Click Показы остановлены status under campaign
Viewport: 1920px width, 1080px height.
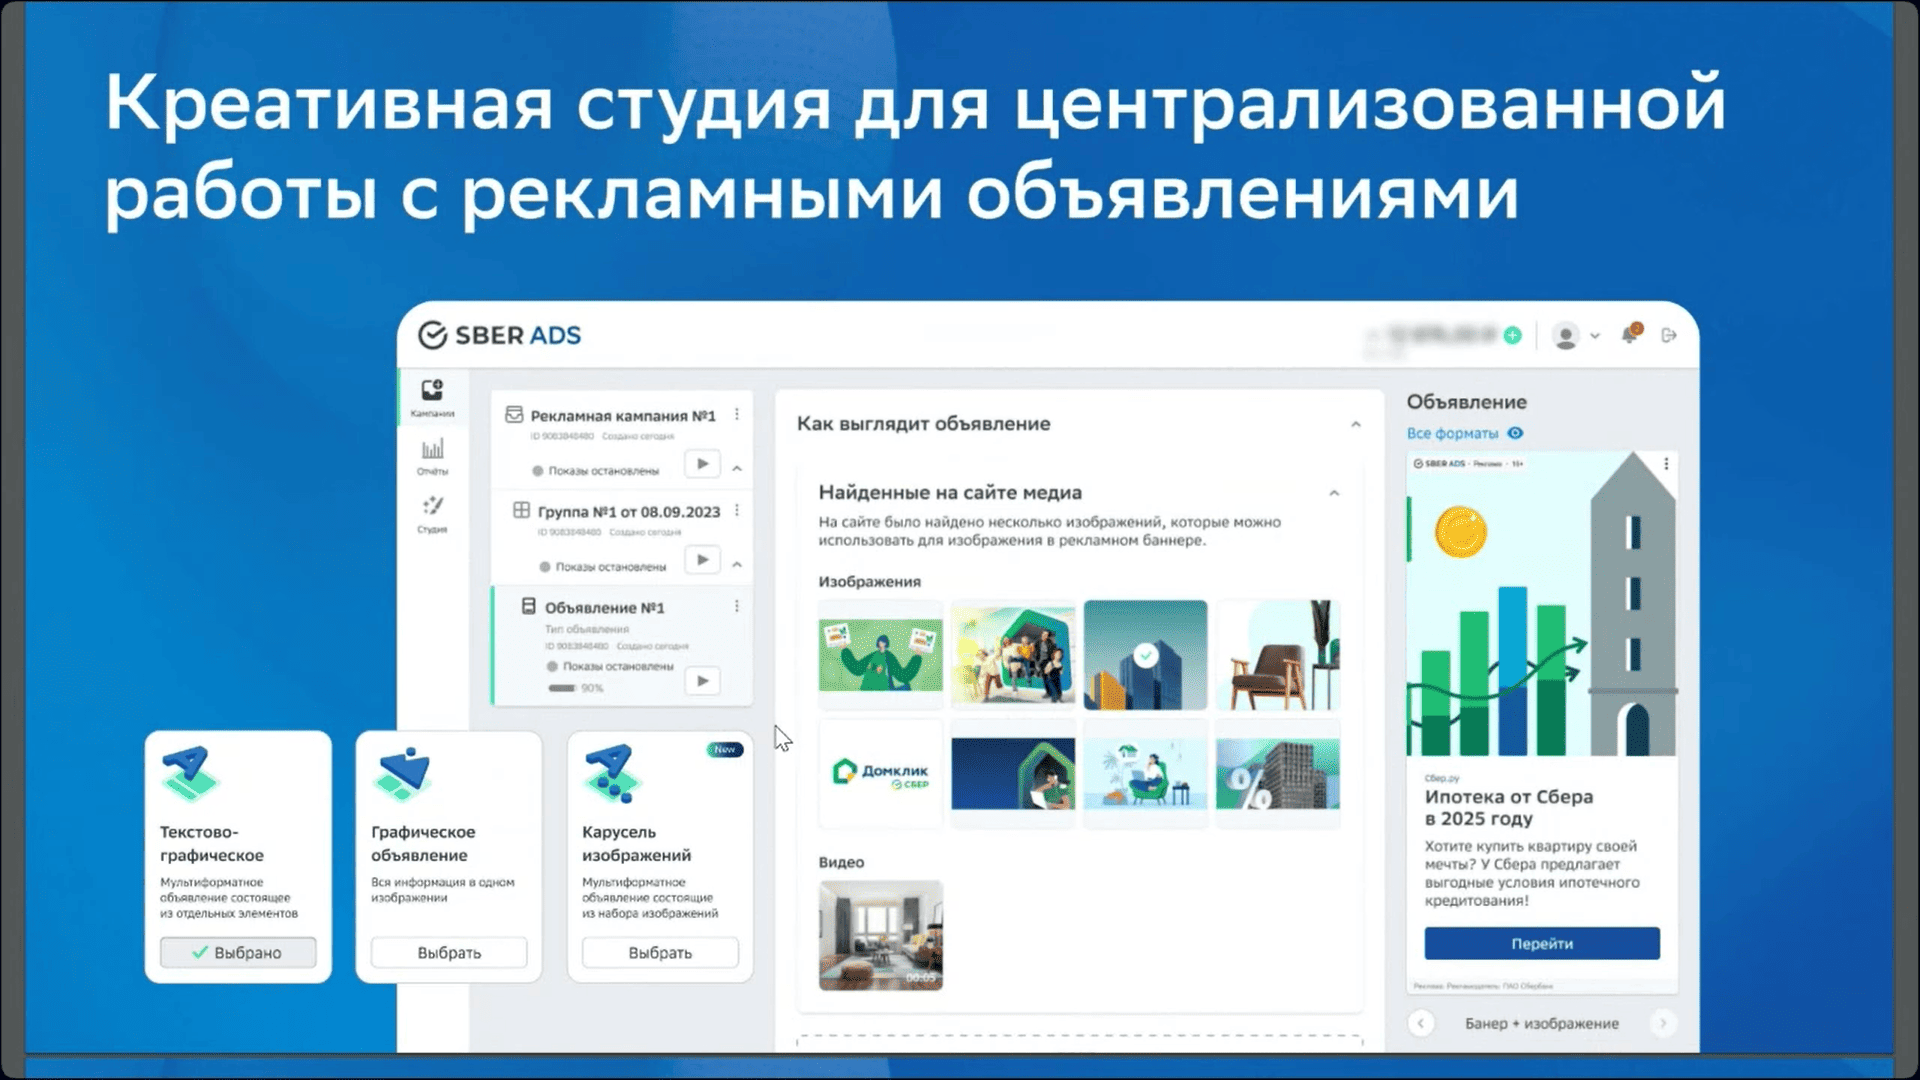[x=596, y=470]
